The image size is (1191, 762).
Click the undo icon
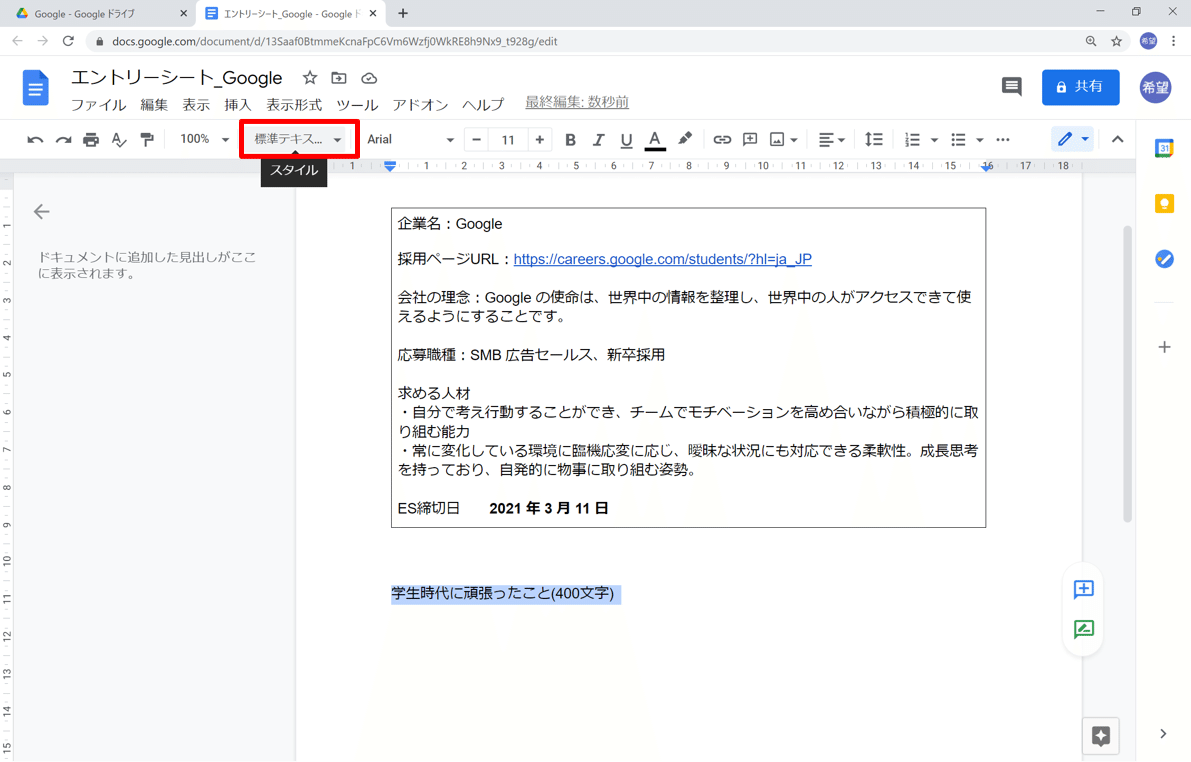(36, 139)
